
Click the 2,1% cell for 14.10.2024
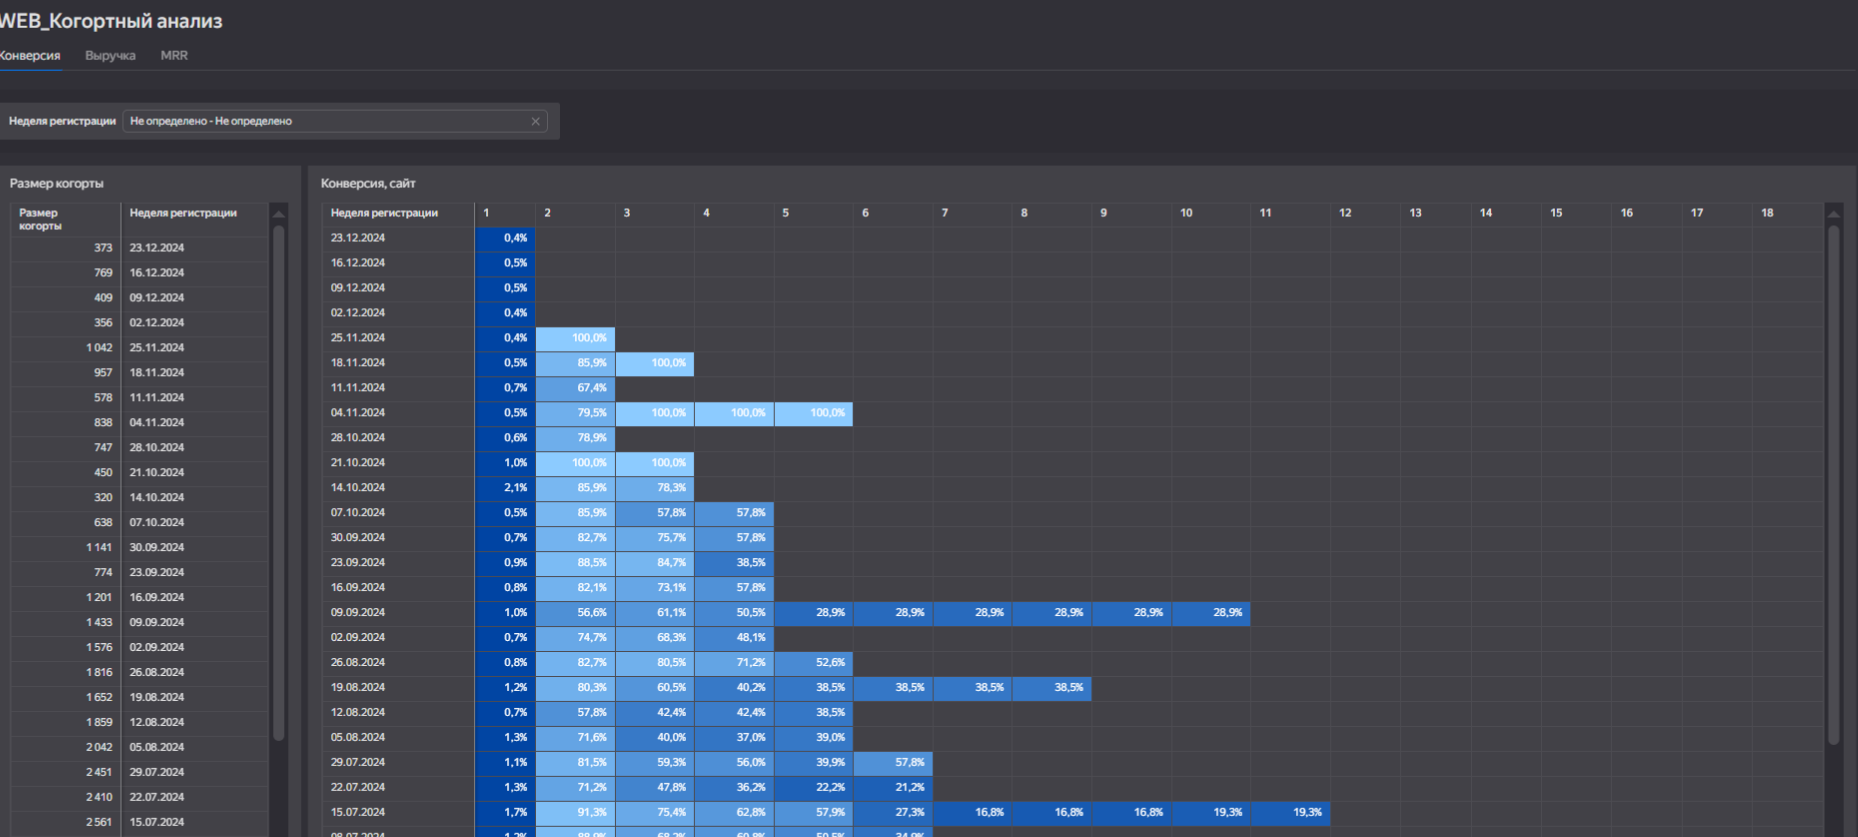click(505, 488)
